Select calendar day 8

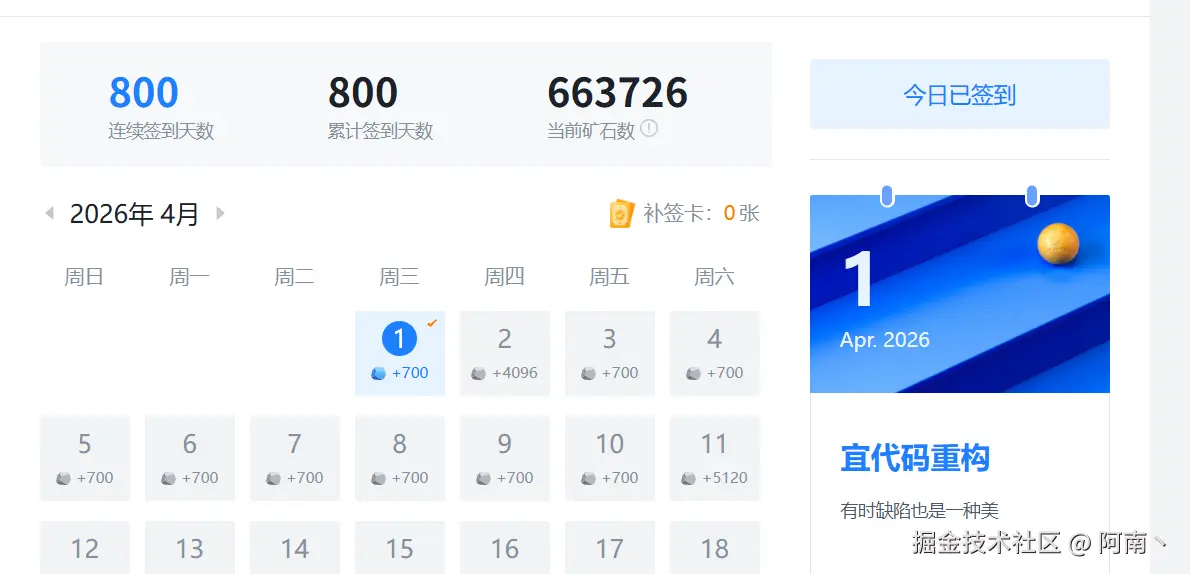point(400,458)
